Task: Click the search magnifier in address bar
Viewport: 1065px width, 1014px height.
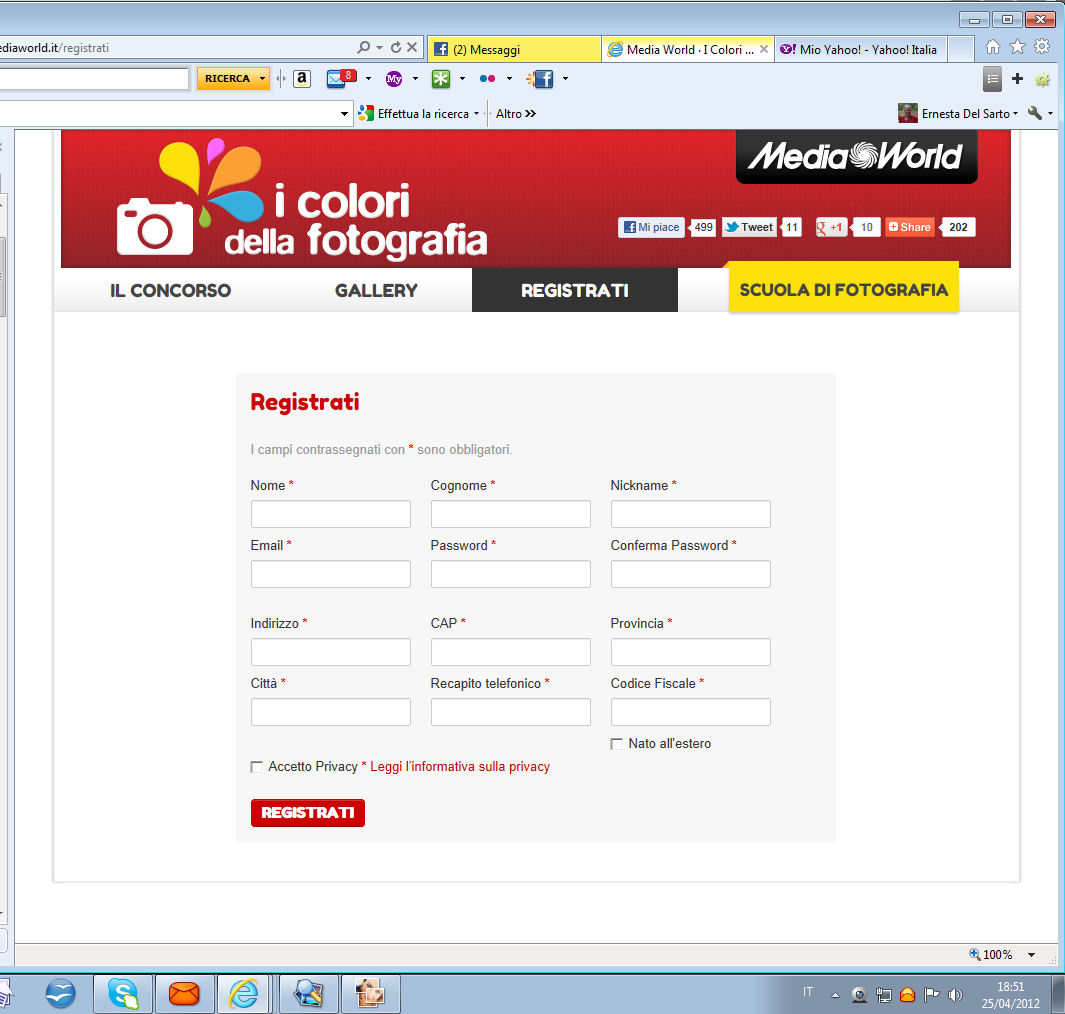Action: (363, 48)
